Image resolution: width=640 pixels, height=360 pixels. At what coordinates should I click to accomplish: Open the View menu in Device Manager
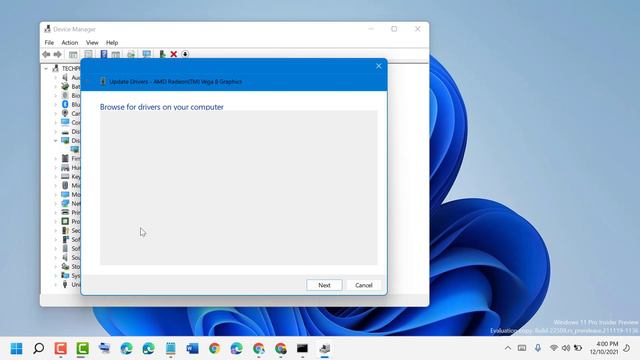tap(92, 42)
